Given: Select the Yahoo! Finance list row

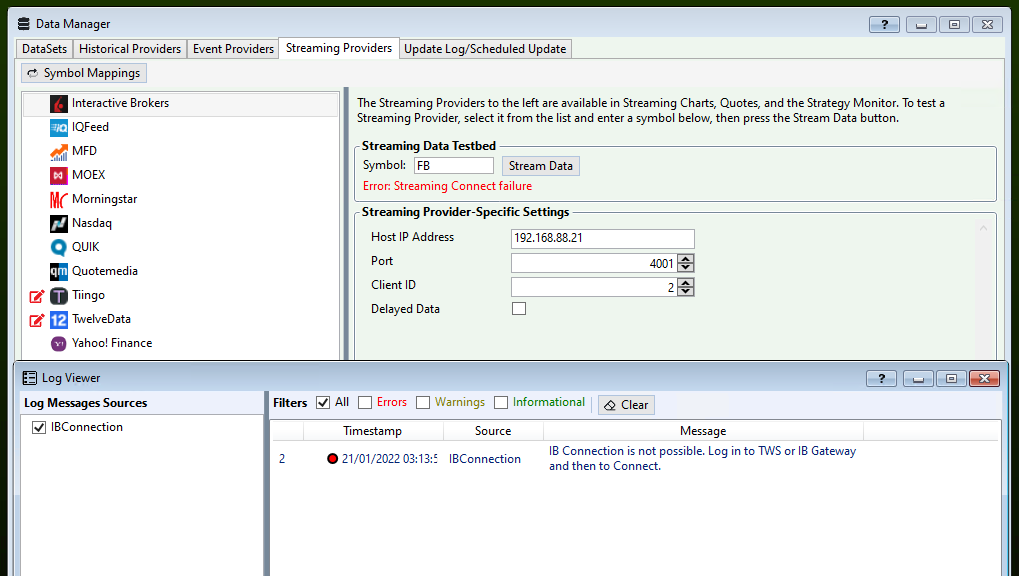Looking at the screenshot, I should [181, 343].
